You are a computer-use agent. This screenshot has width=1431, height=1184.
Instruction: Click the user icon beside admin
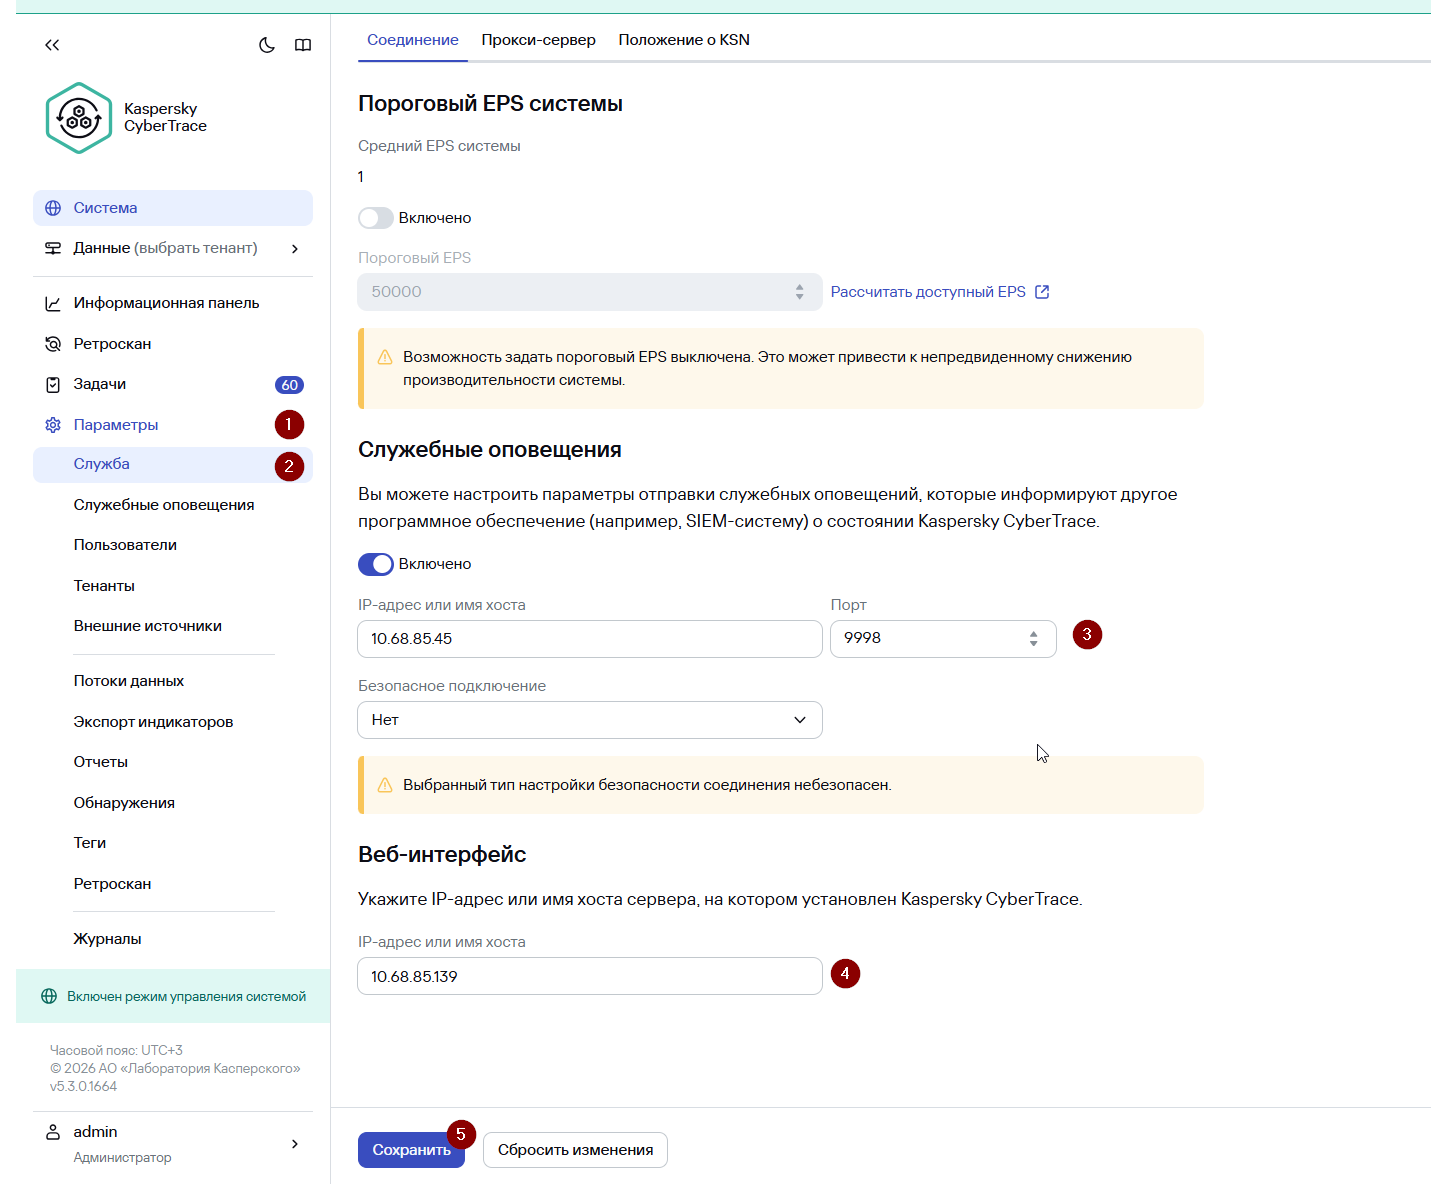53,1132
